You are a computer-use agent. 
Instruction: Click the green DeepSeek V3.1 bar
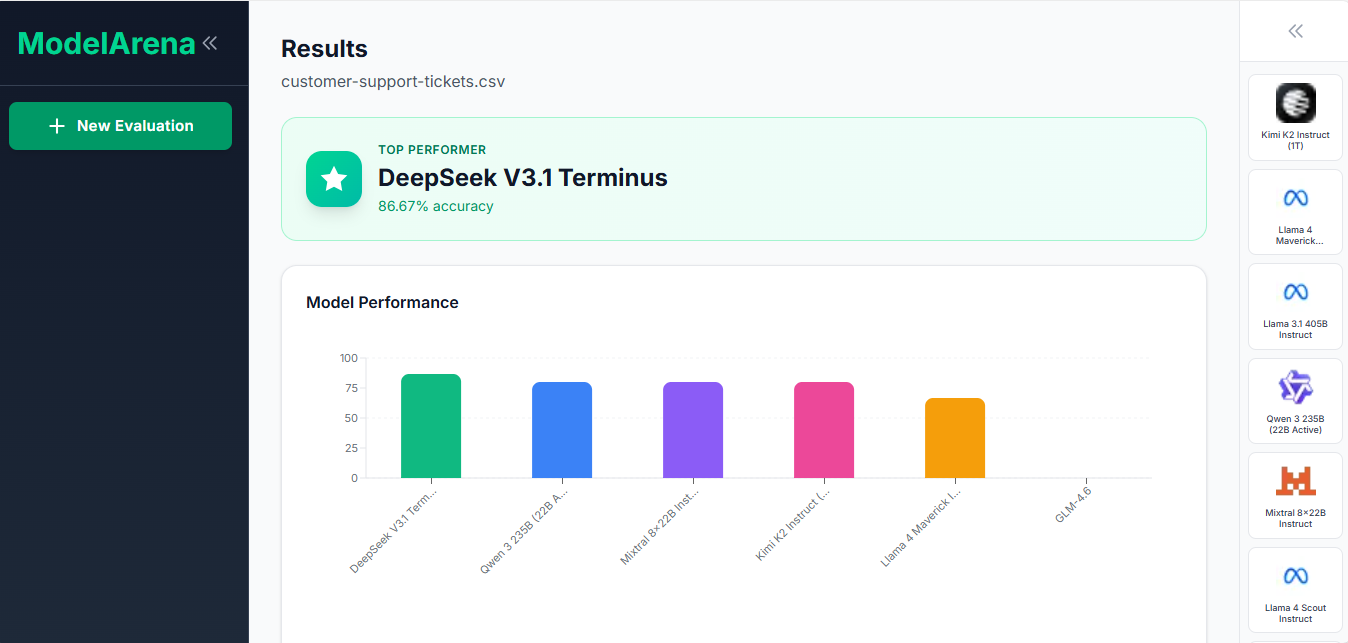click(x=431, y=426)
